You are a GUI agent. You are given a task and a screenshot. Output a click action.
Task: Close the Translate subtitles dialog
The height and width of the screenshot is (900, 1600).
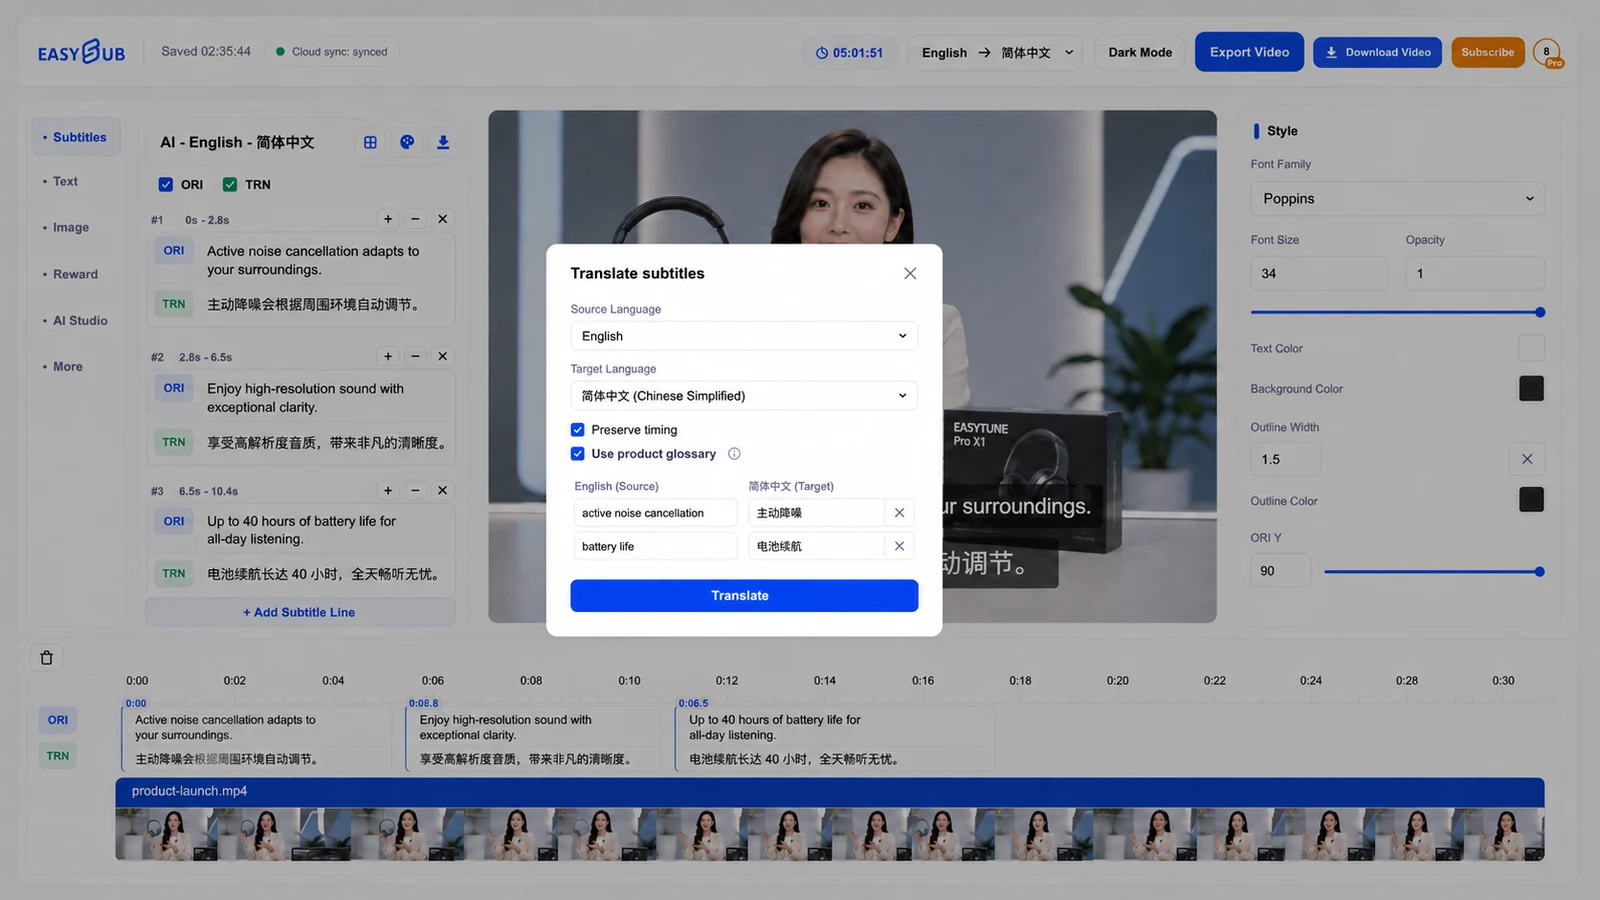[x=910, y=273]
